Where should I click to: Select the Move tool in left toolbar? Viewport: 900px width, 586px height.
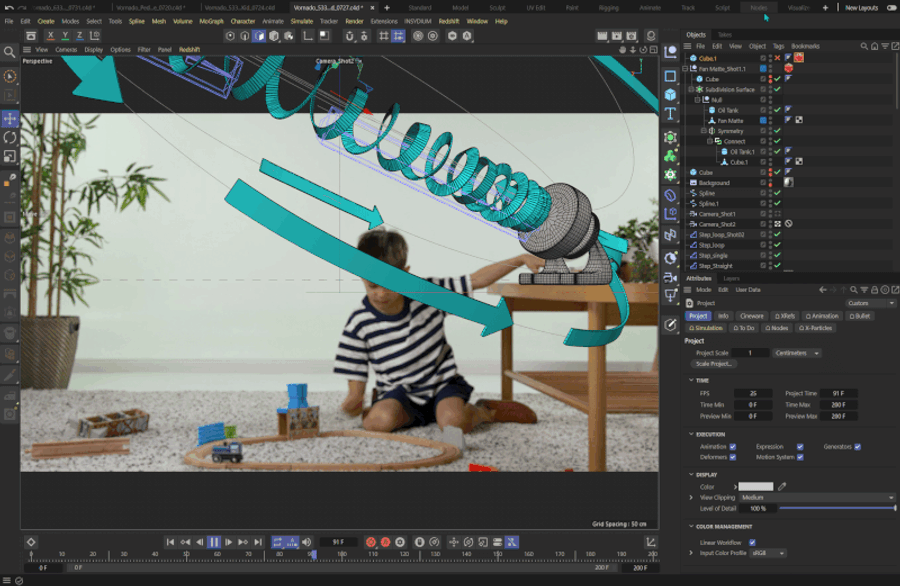[x=10, y=119]
